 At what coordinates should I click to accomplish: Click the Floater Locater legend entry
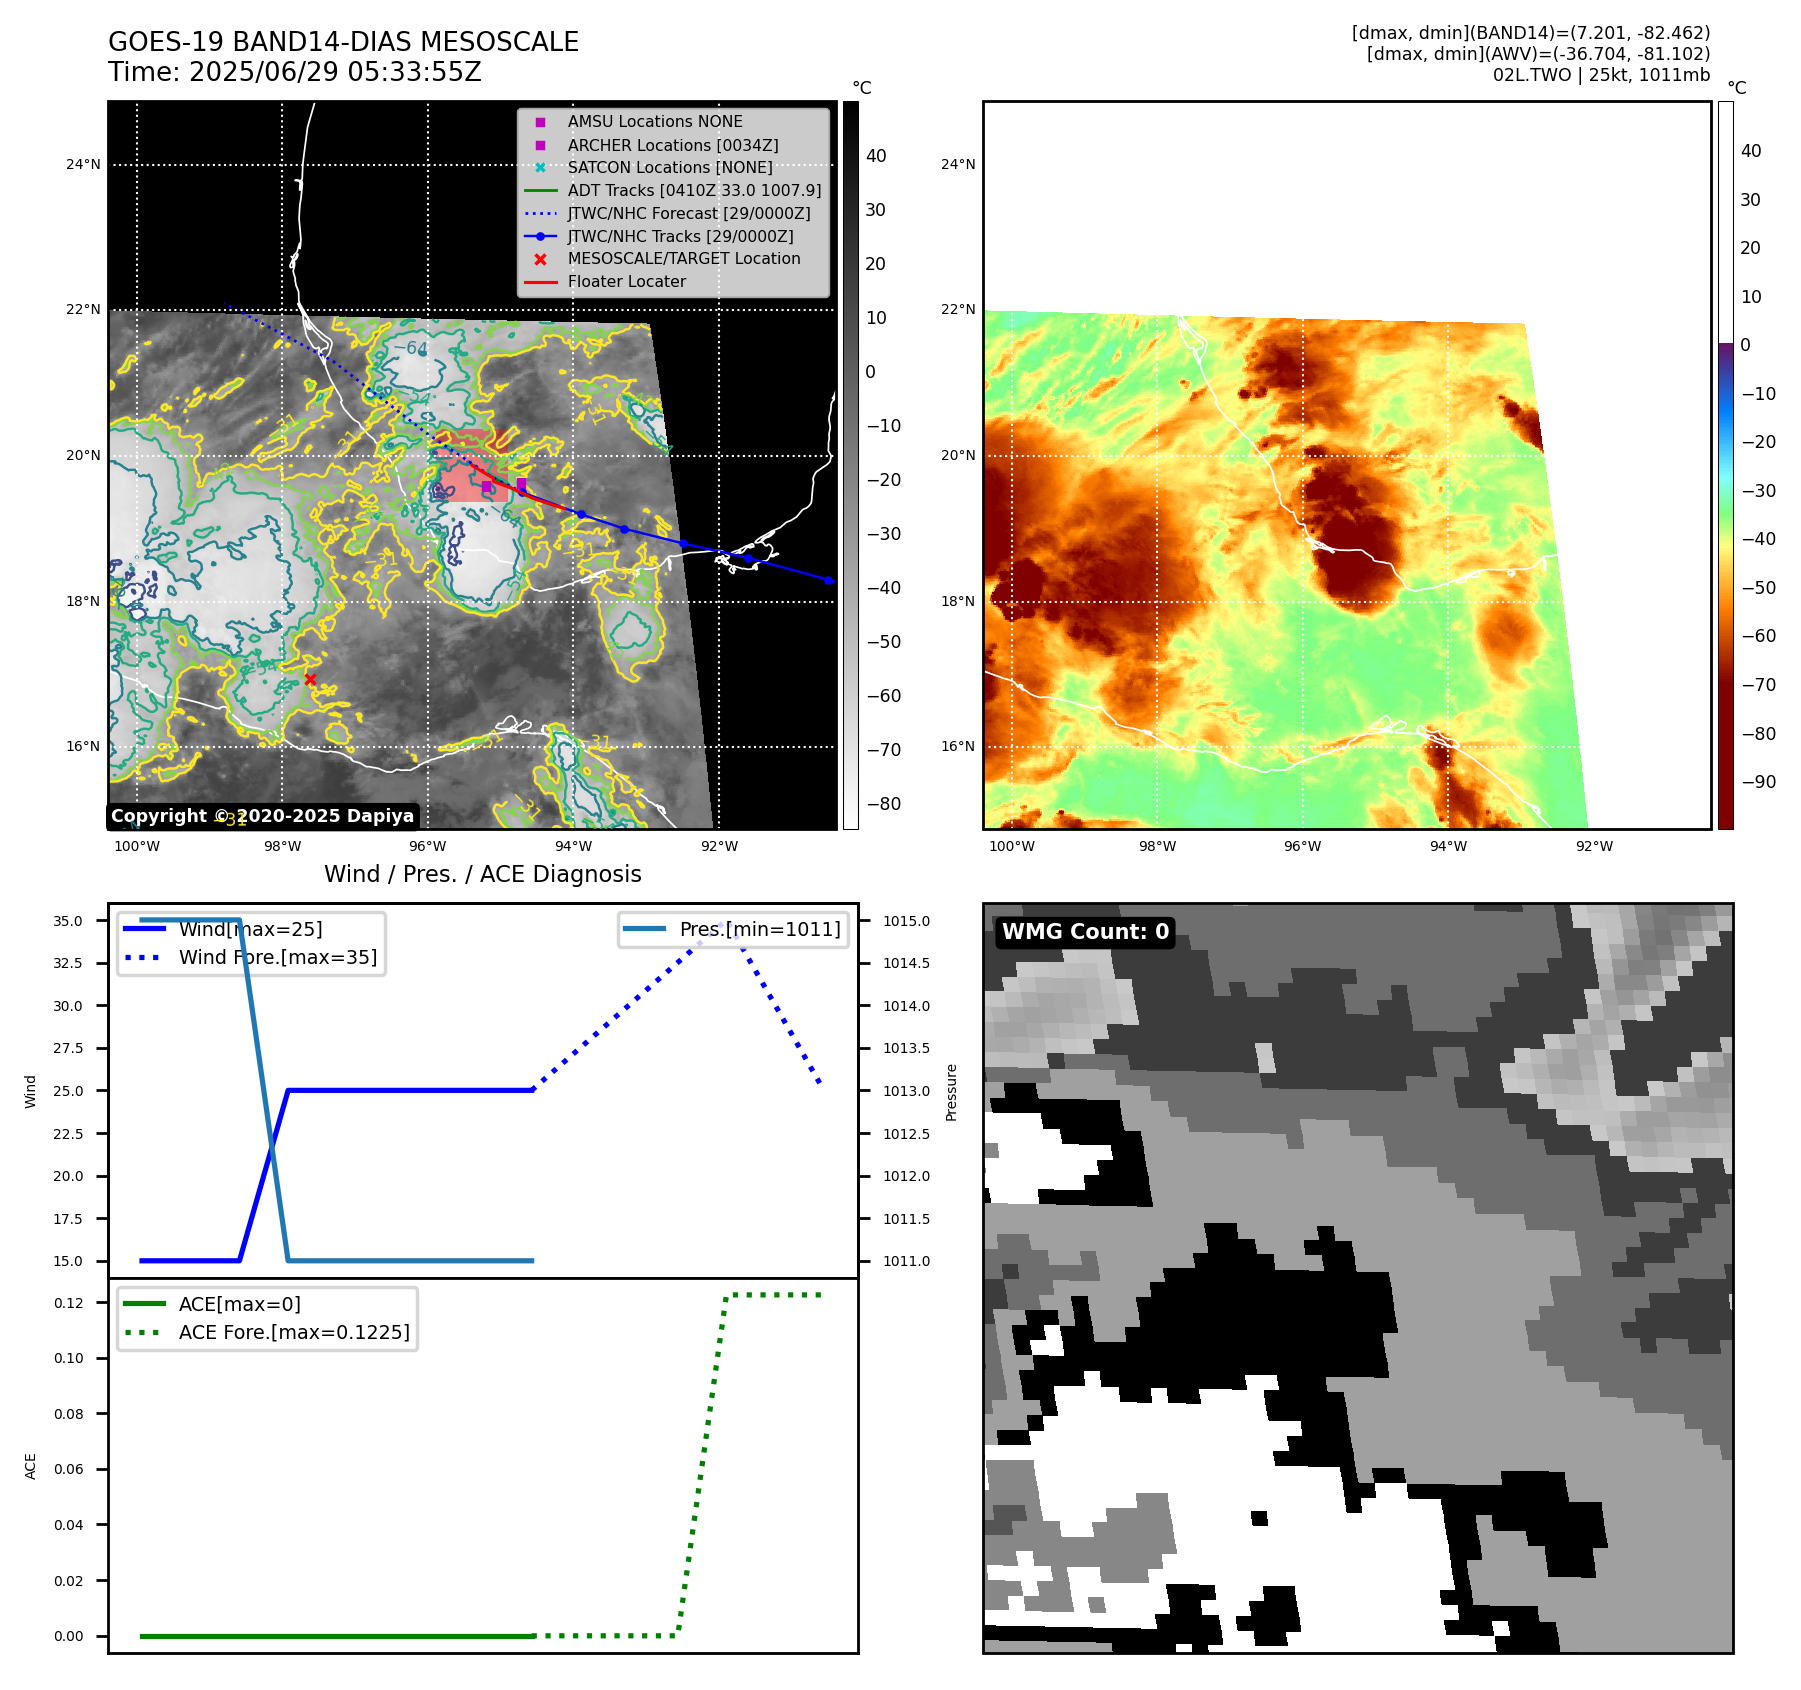(x=605, y=281)
